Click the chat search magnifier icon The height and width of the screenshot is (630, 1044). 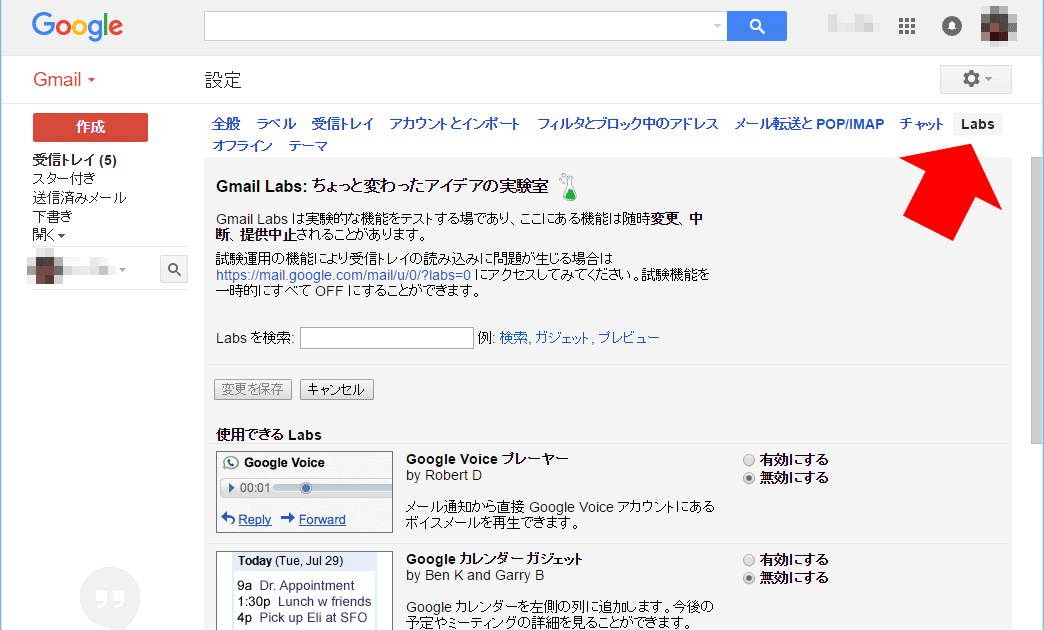174,269
